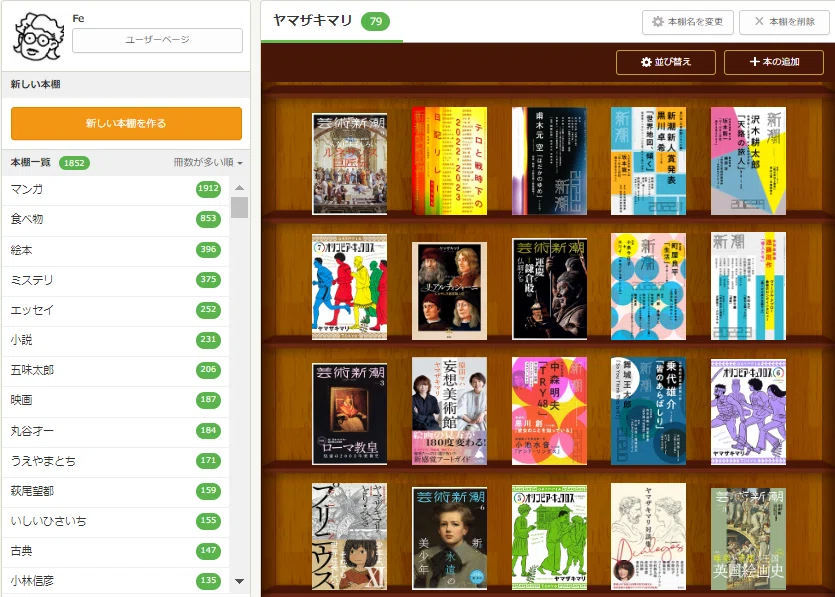Screen dimensions: 835x597
Task: Open オリンピア・キュクロス volume 6 cover
Action: click(x=748, y=412)
